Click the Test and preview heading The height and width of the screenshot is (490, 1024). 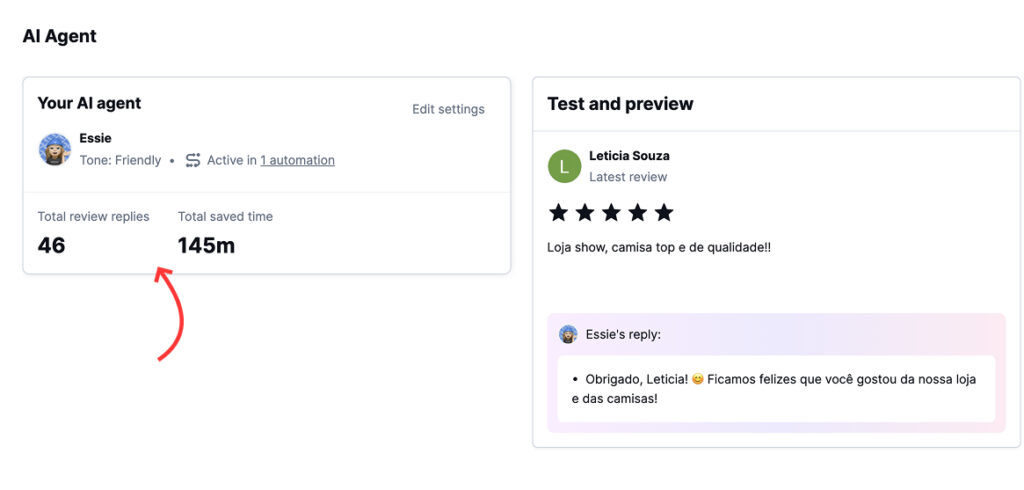[x=620, y=104]
